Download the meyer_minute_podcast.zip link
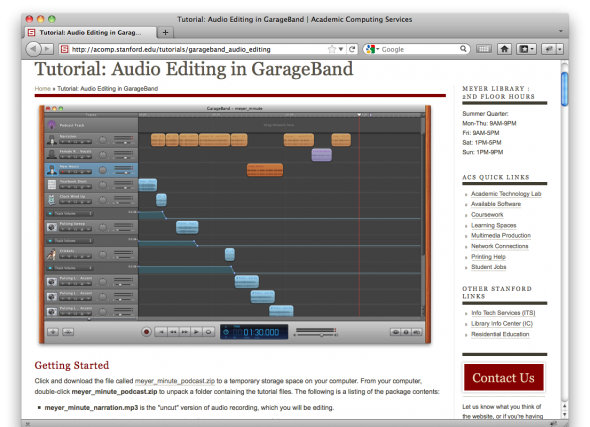This screenshot has width=590, height=427. click(175, 381)
